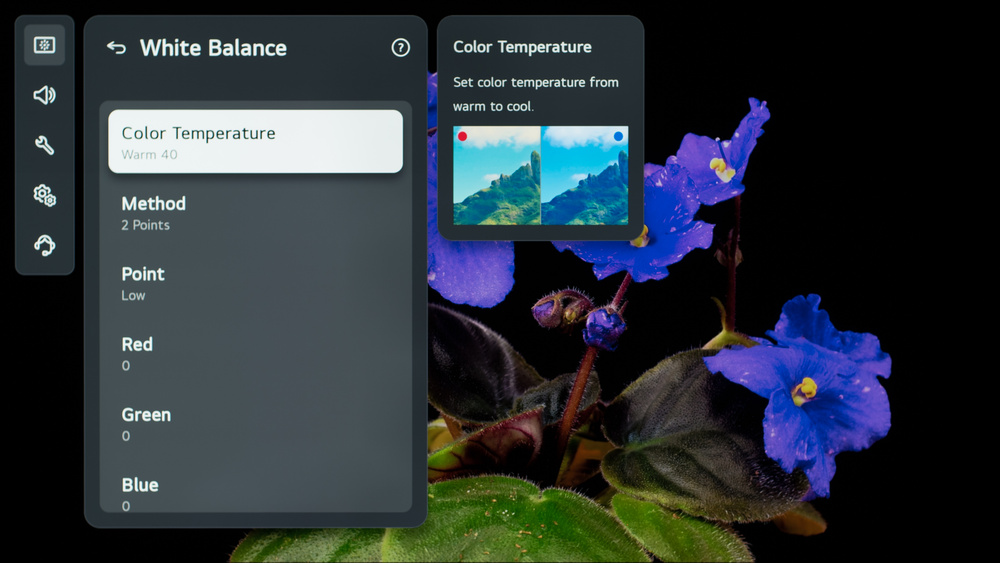The width and height of the screenshot is (1000, 563).
Task: Open the Color Temperature Warm 40 setting
Action: coord(255,142)
